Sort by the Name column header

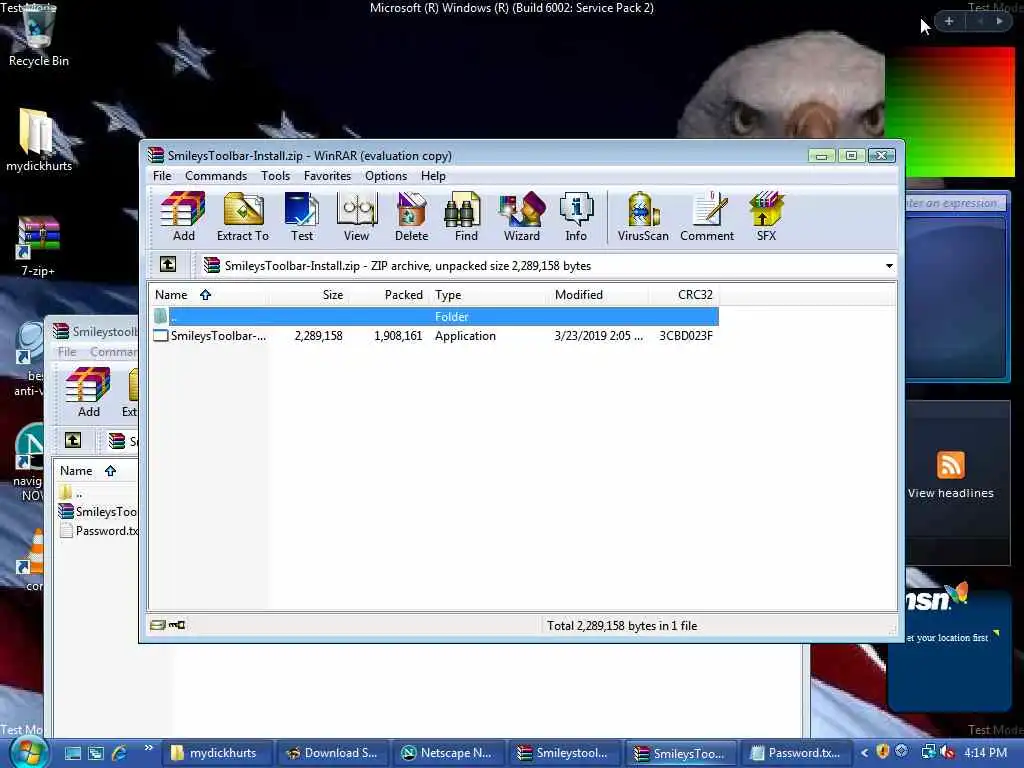pyautogui.click(x=208, y=295)
